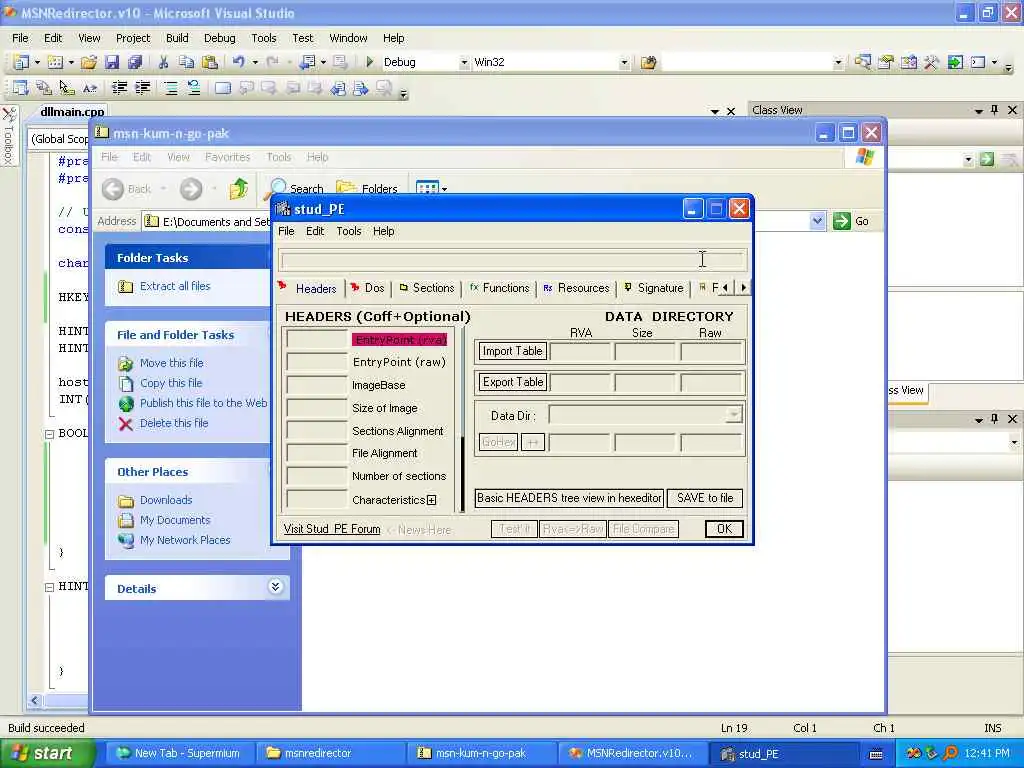Expand Details pane chevron in Explorer

pyautogui.click(x=276, y=586)
